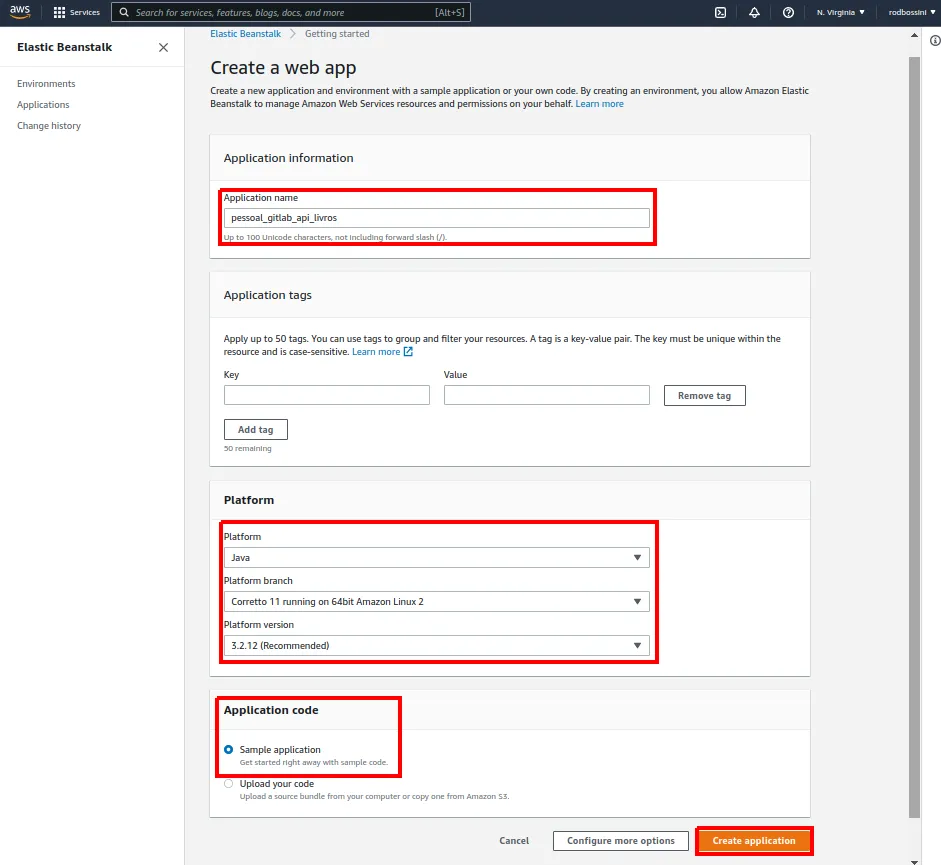Screen dimensions: 941x865
Task: Go to Environments in the sidebar
Action: tap(46, 83)
